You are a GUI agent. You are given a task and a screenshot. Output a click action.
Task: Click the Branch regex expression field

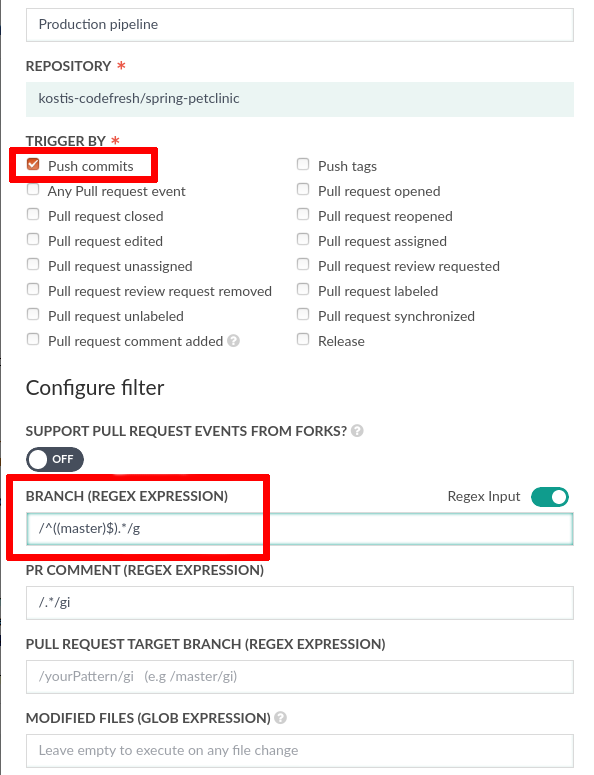[x=299, y=529]
